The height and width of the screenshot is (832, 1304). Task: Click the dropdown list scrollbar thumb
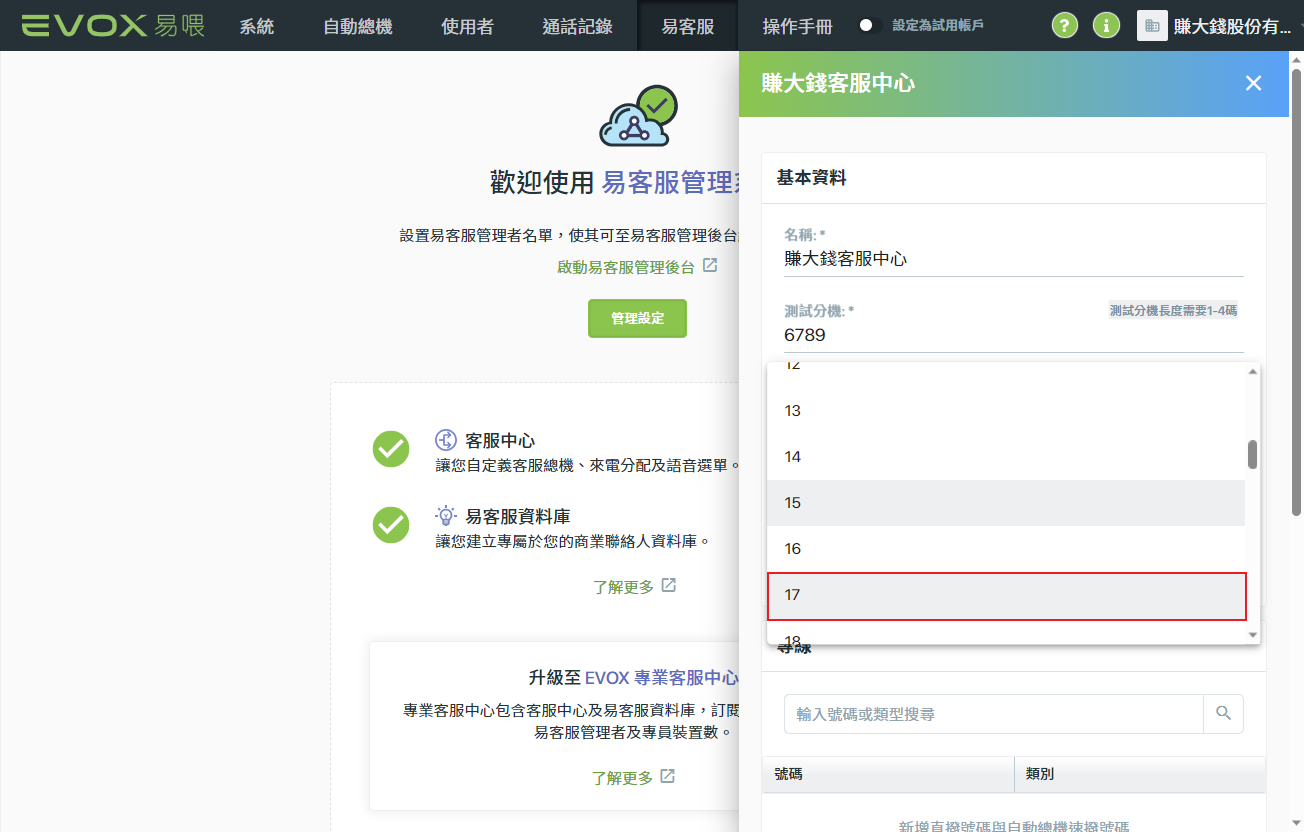[1253, 454]
